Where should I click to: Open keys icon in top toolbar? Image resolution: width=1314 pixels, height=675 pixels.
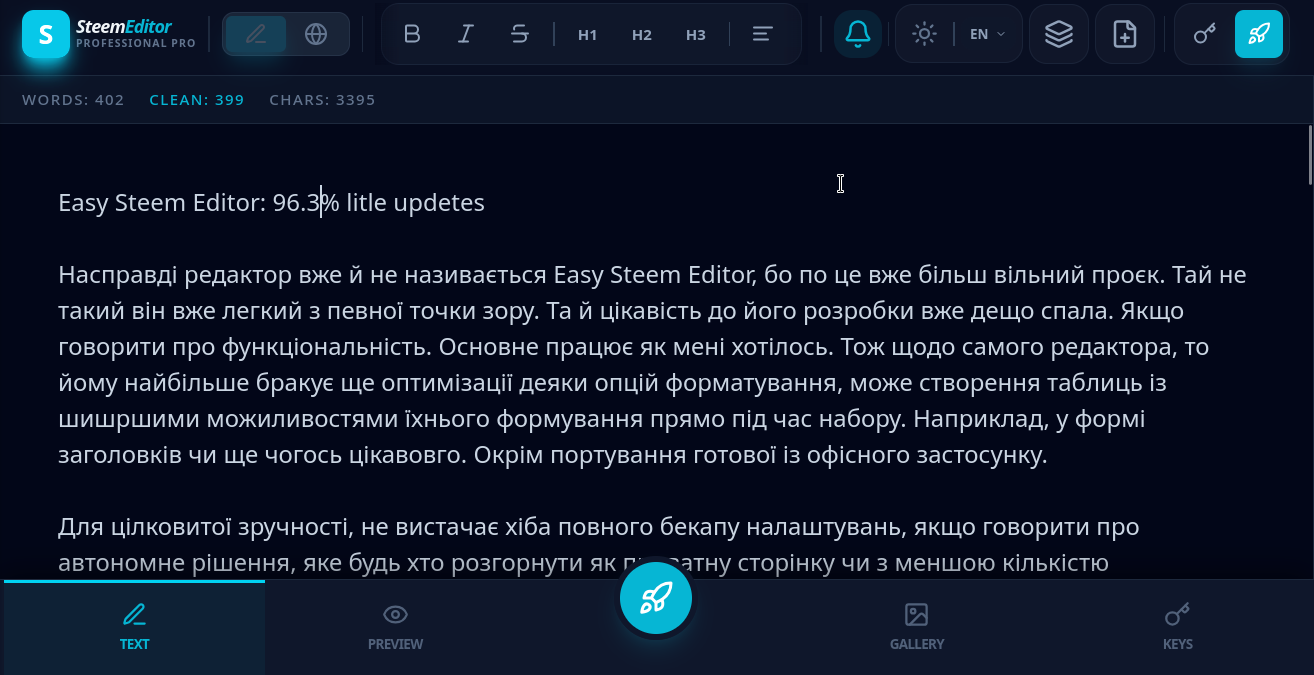point(1205,34)
